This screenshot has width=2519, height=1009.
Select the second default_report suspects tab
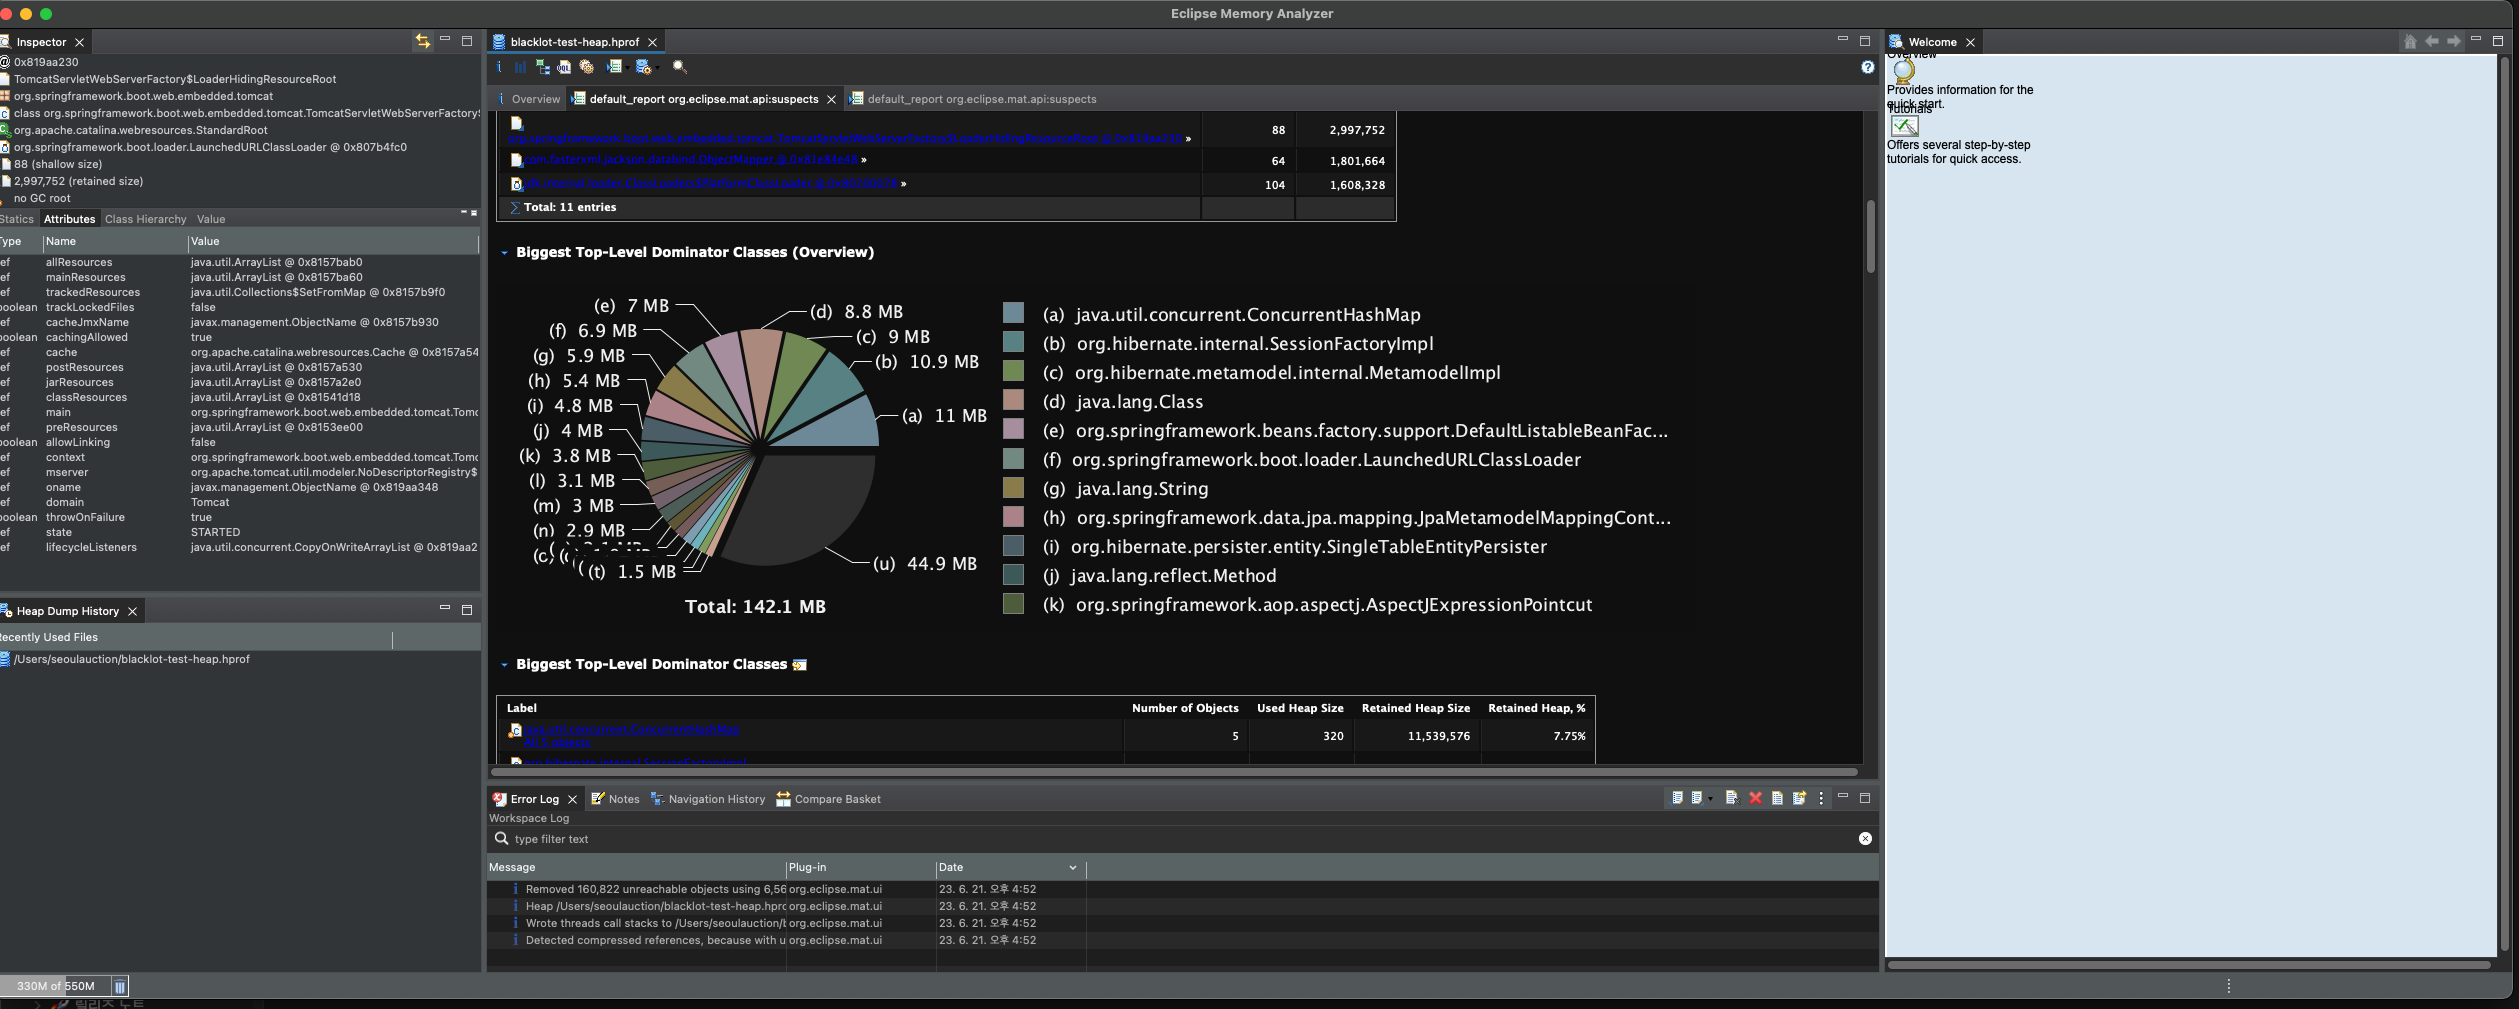click(972, 99)
